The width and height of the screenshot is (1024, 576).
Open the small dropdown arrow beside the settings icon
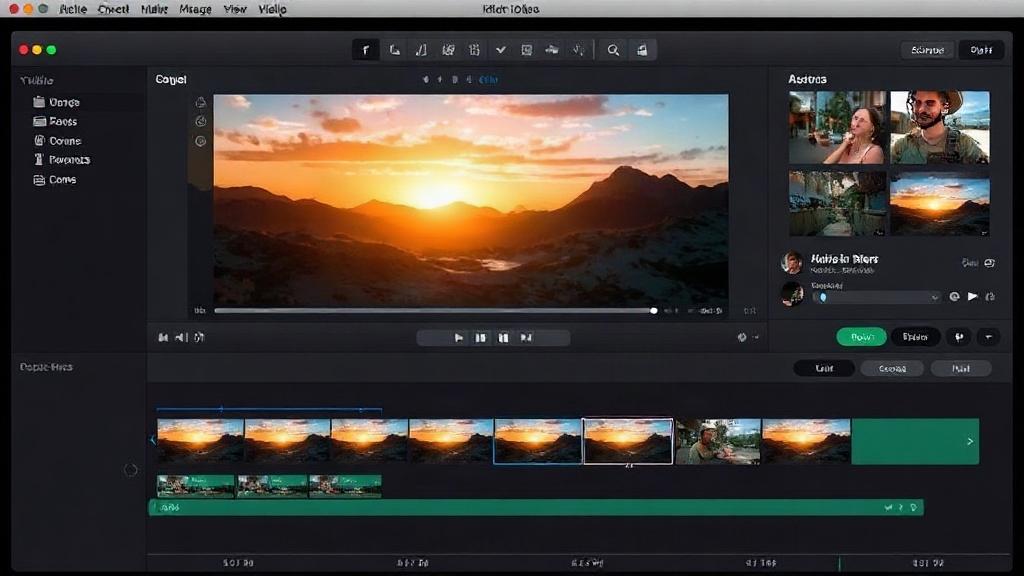[x=756, y=338]
